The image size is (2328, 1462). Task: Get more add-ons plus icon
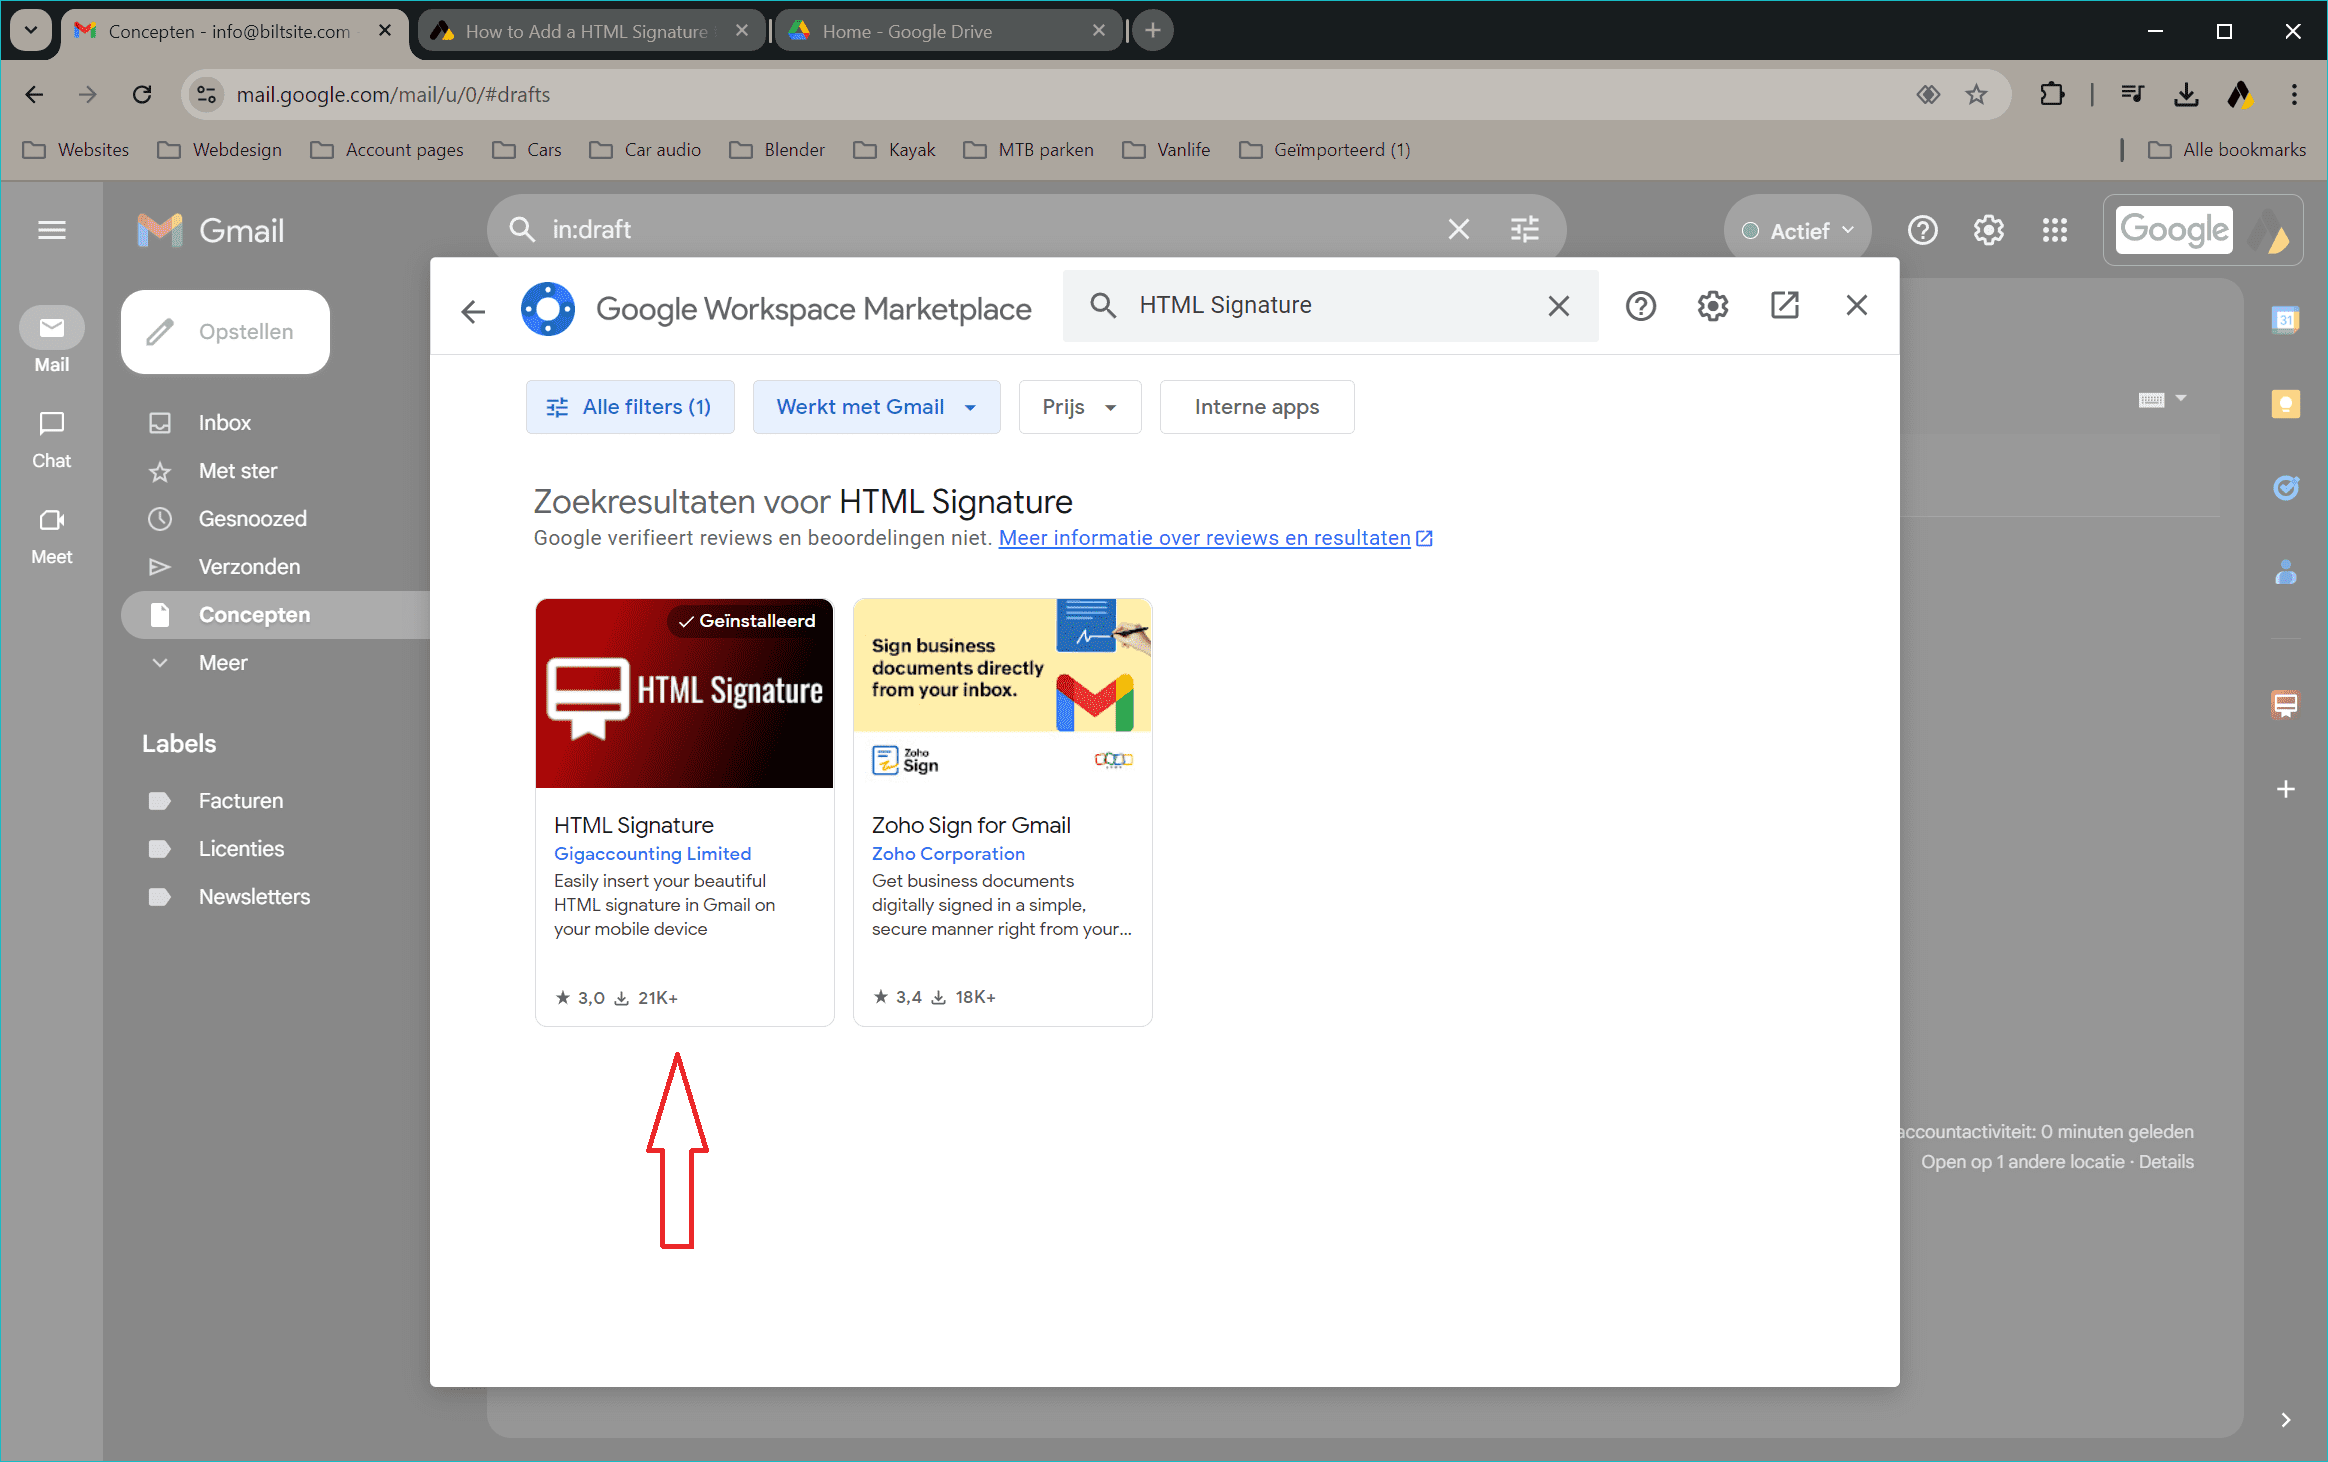(x=2286, y=789)
